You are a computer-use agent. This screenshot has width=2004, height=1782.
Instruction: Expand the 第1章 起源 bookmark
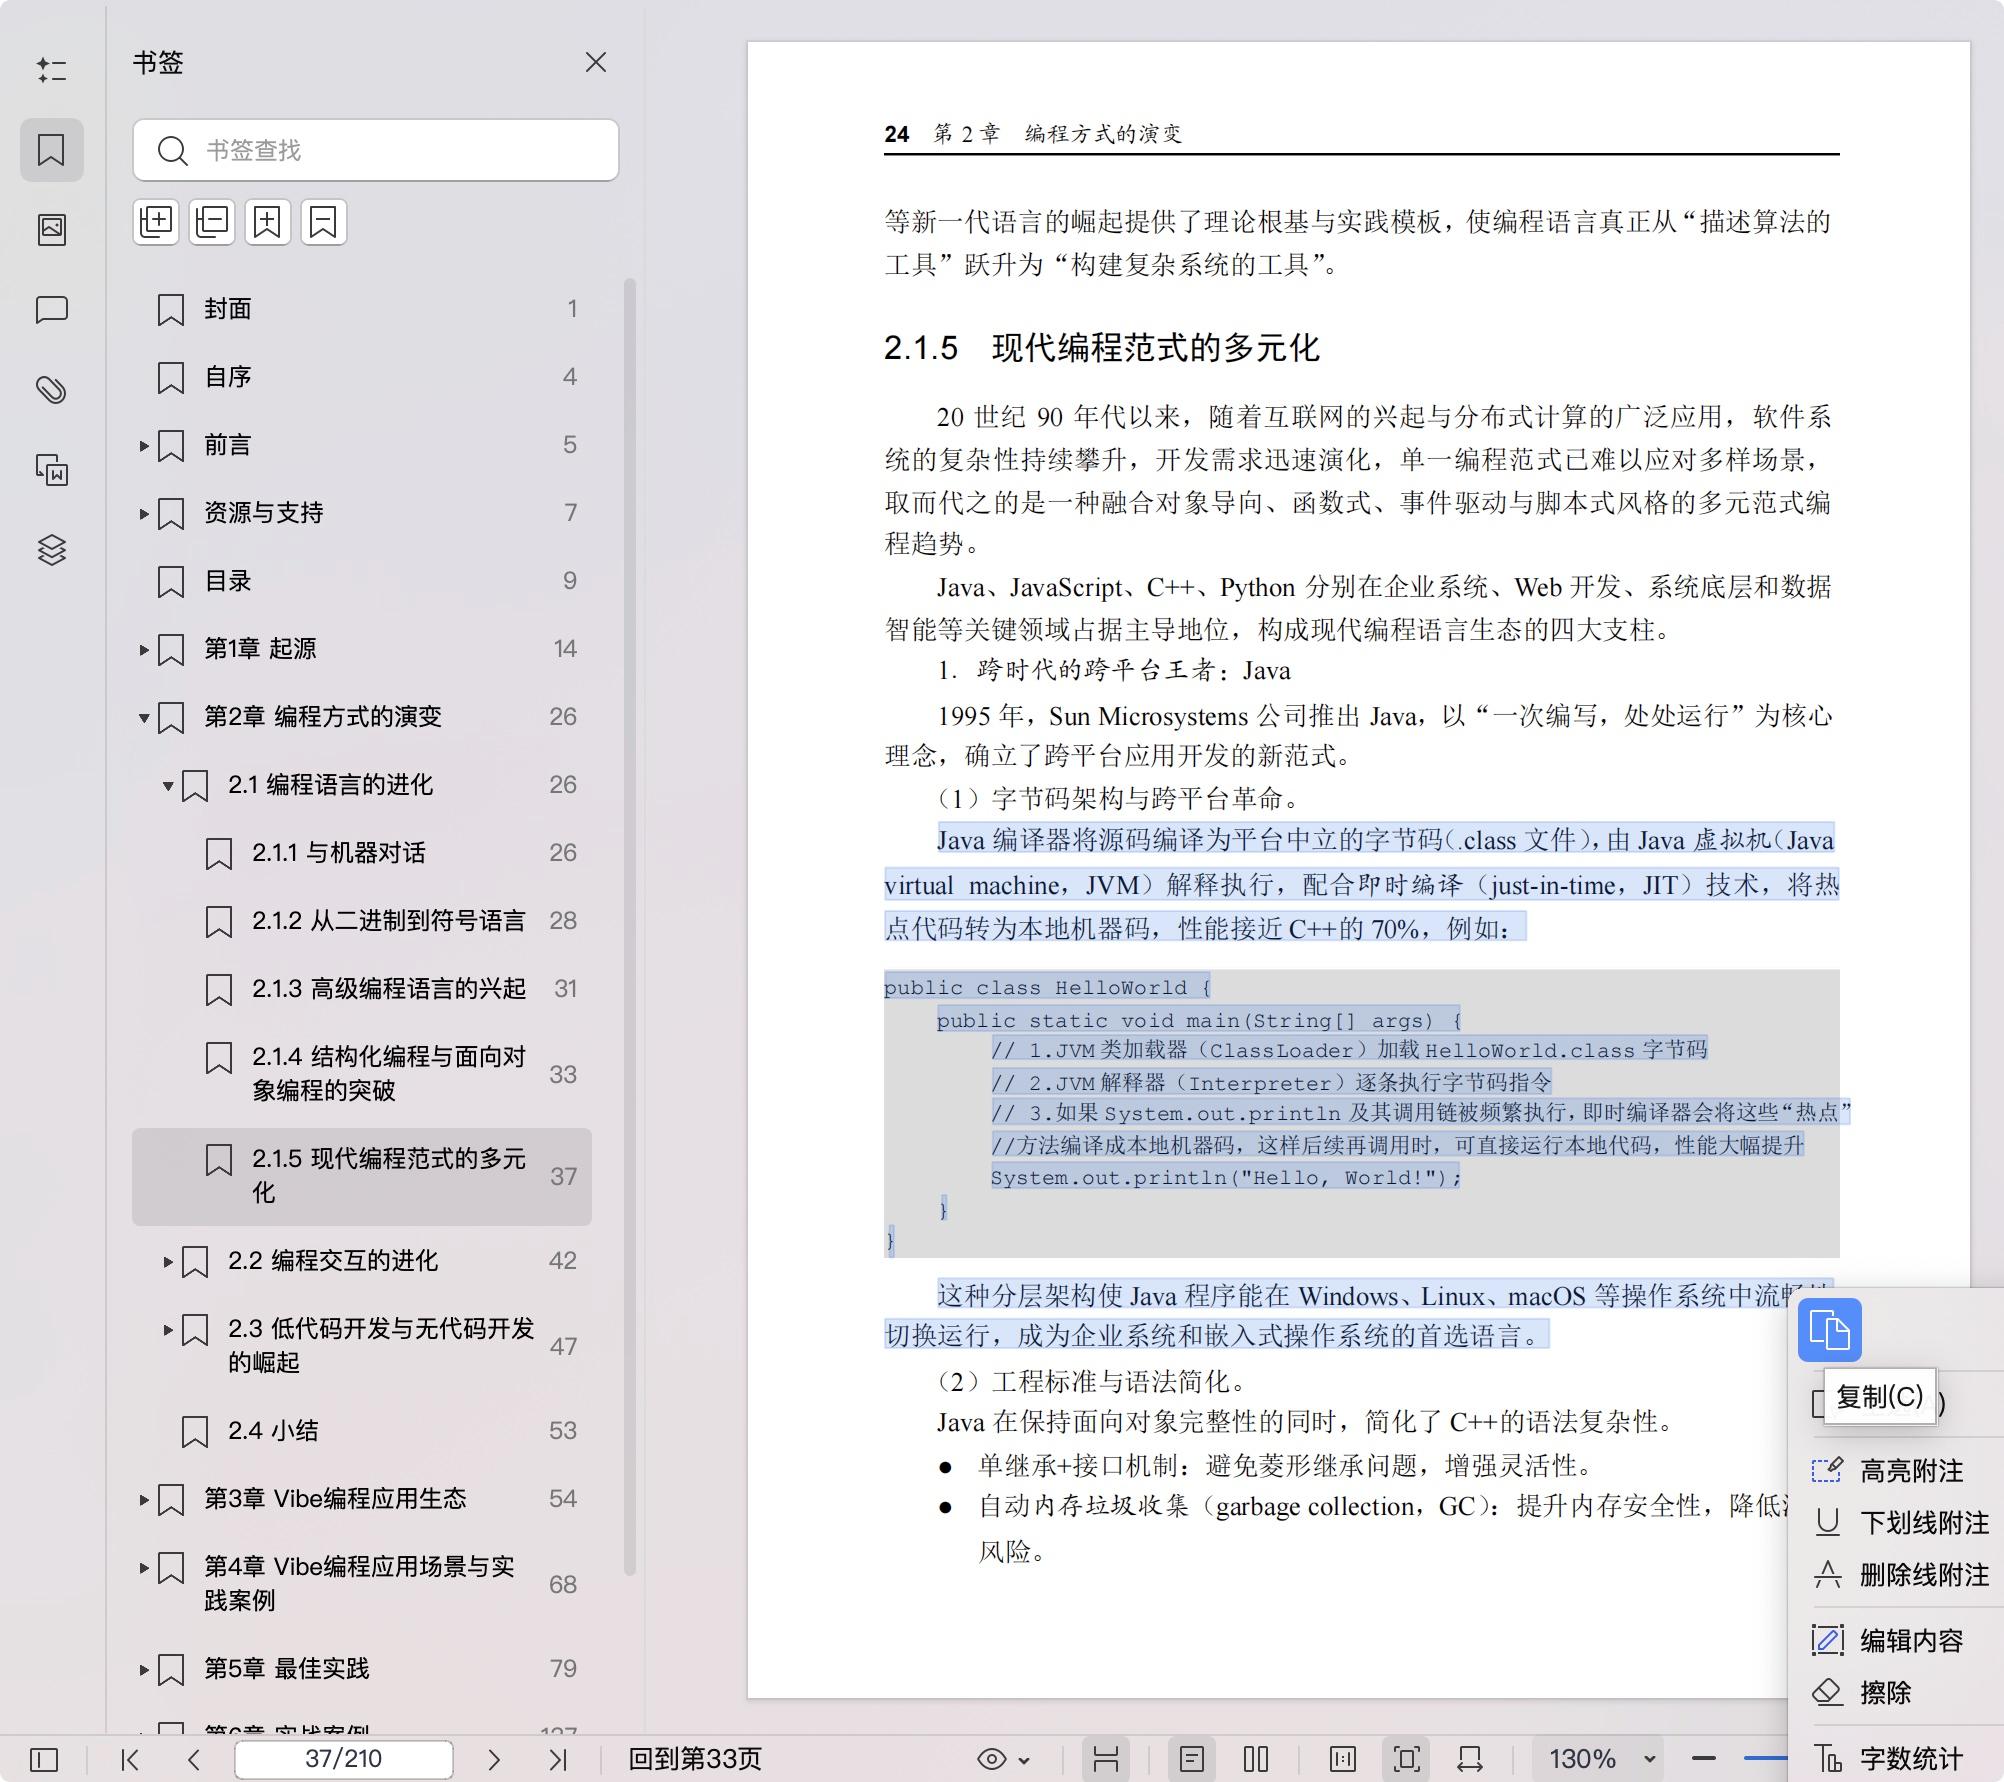144,649
